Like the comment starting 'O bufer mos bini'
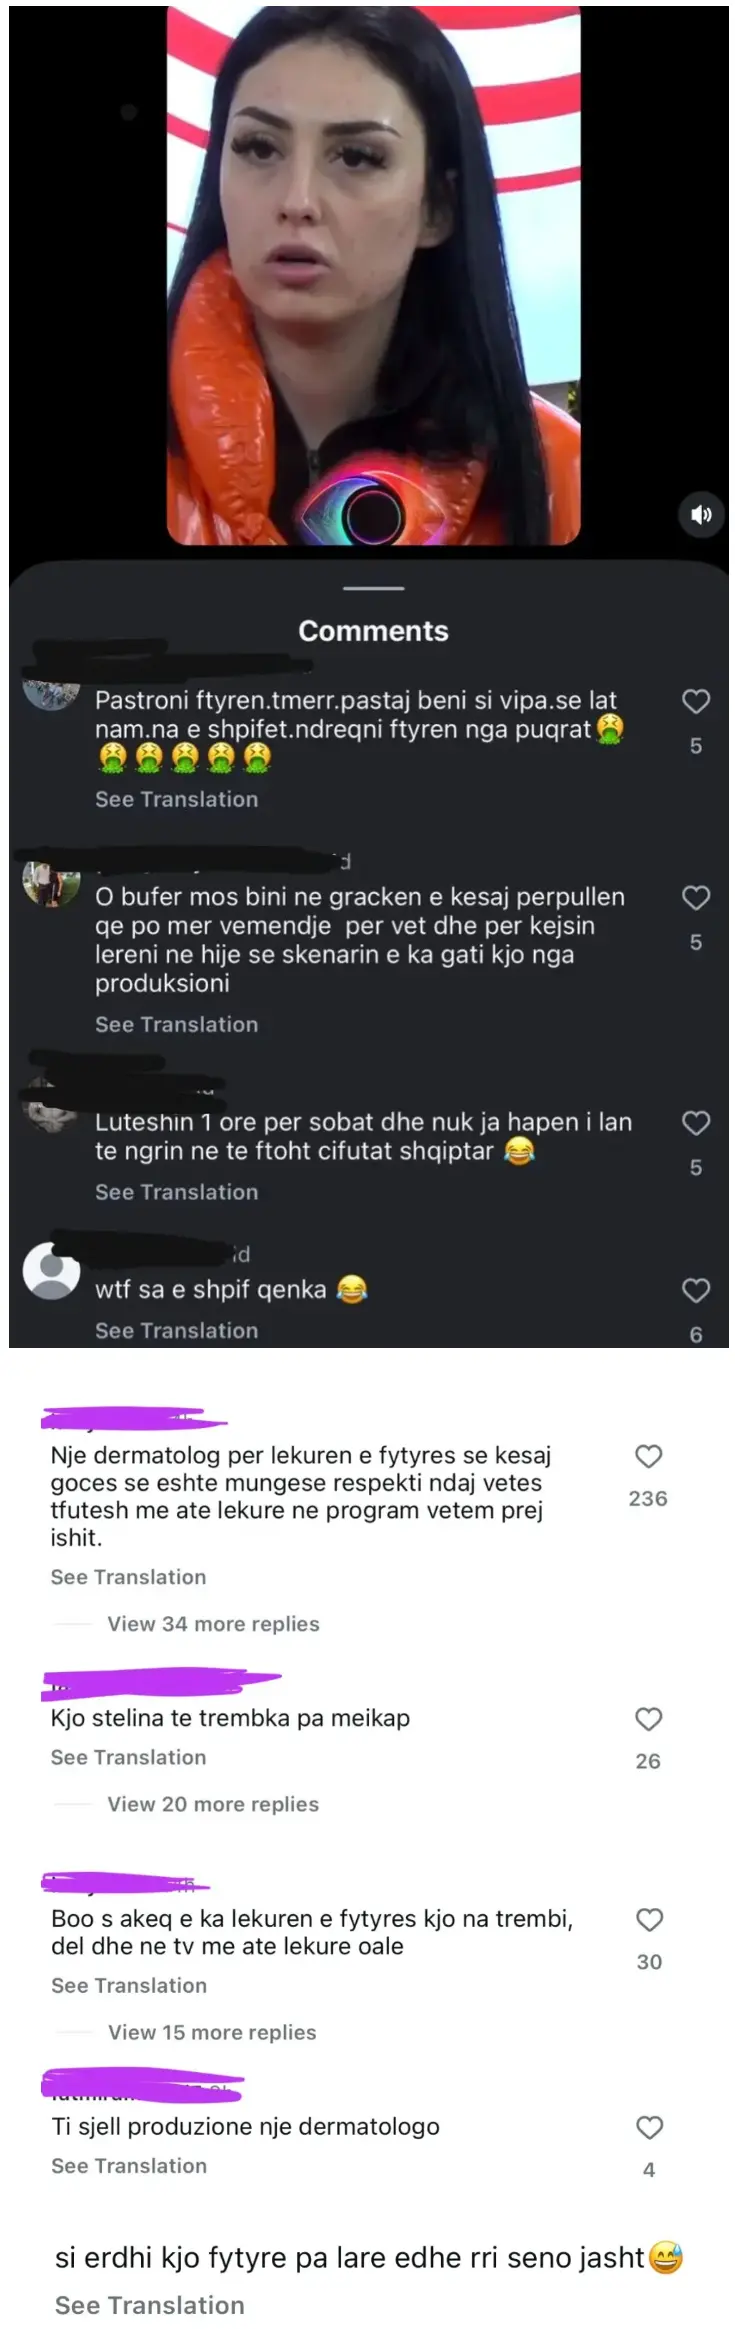Screen dimensions: 735x2329 pos(696,898)
